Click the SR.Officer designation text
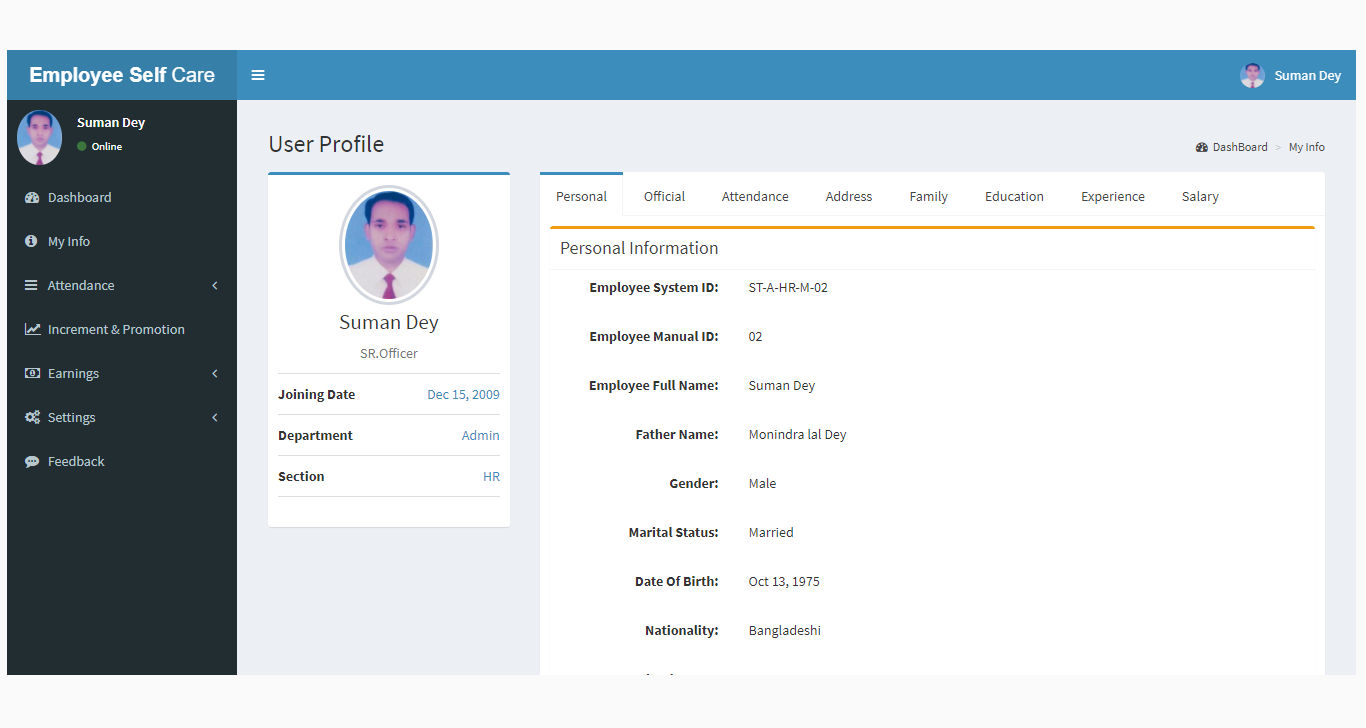This screenshot has width=1366, height=728. [389, 353]
